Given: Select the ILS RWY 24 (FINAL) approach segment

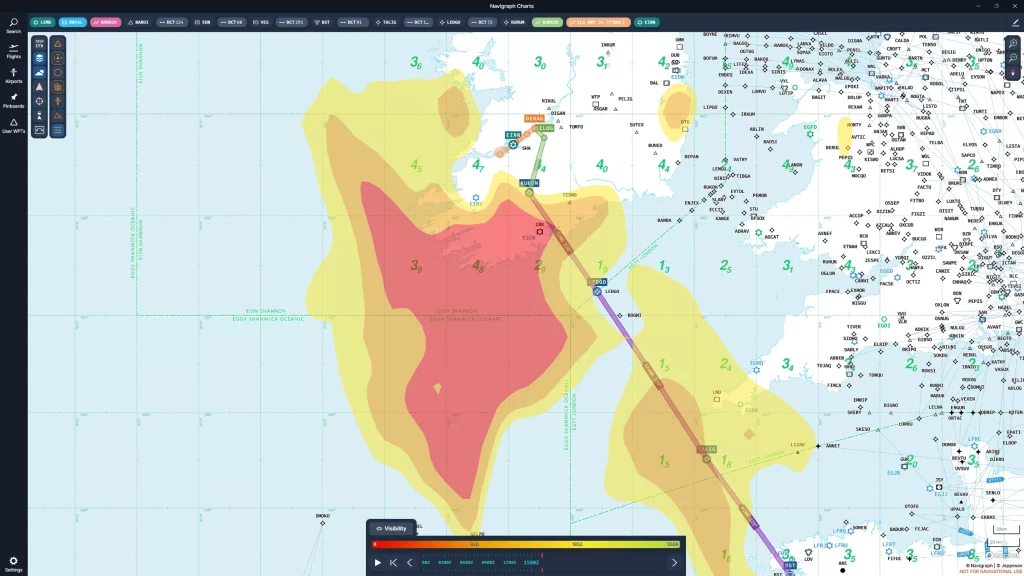Looking at the screenshot, I should pos(597,22).
